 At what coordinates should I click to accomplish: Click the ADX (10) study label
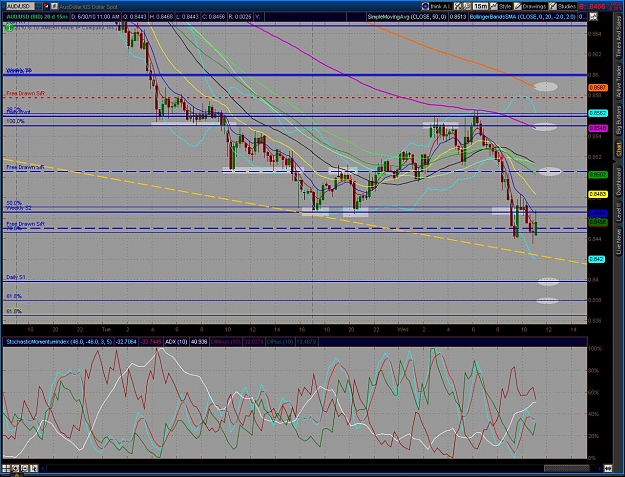click(176, 342)
